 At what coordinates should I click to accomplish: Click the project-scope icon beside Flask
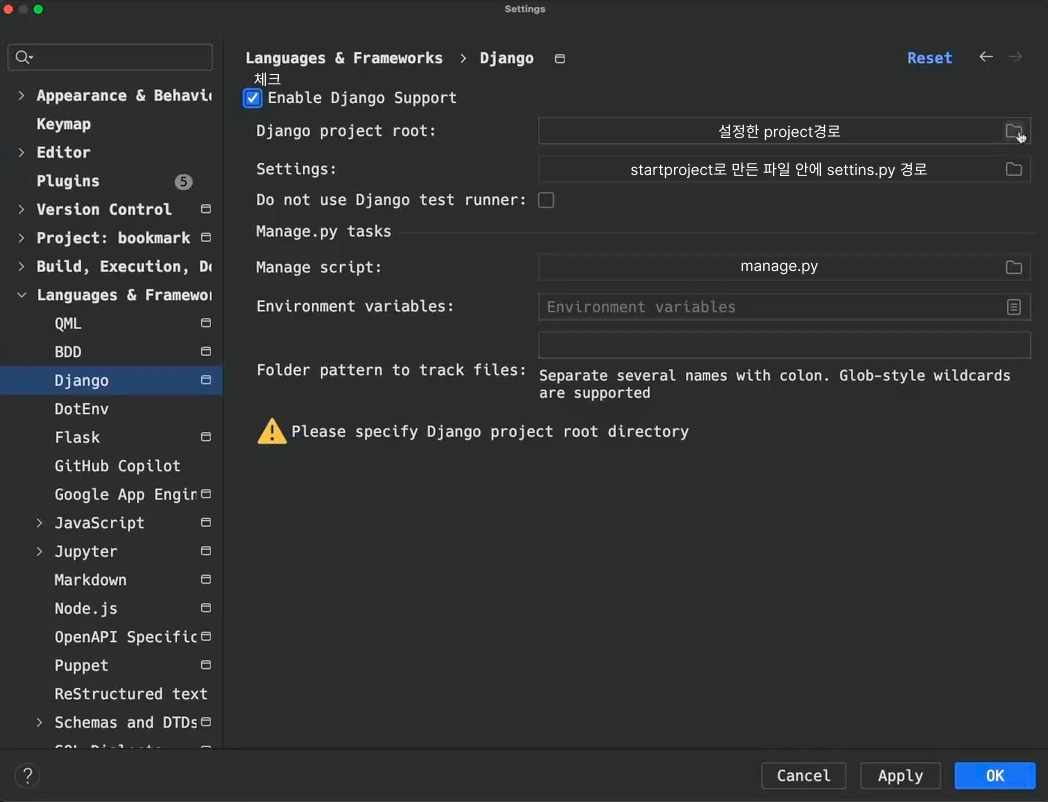click(206, 437)
